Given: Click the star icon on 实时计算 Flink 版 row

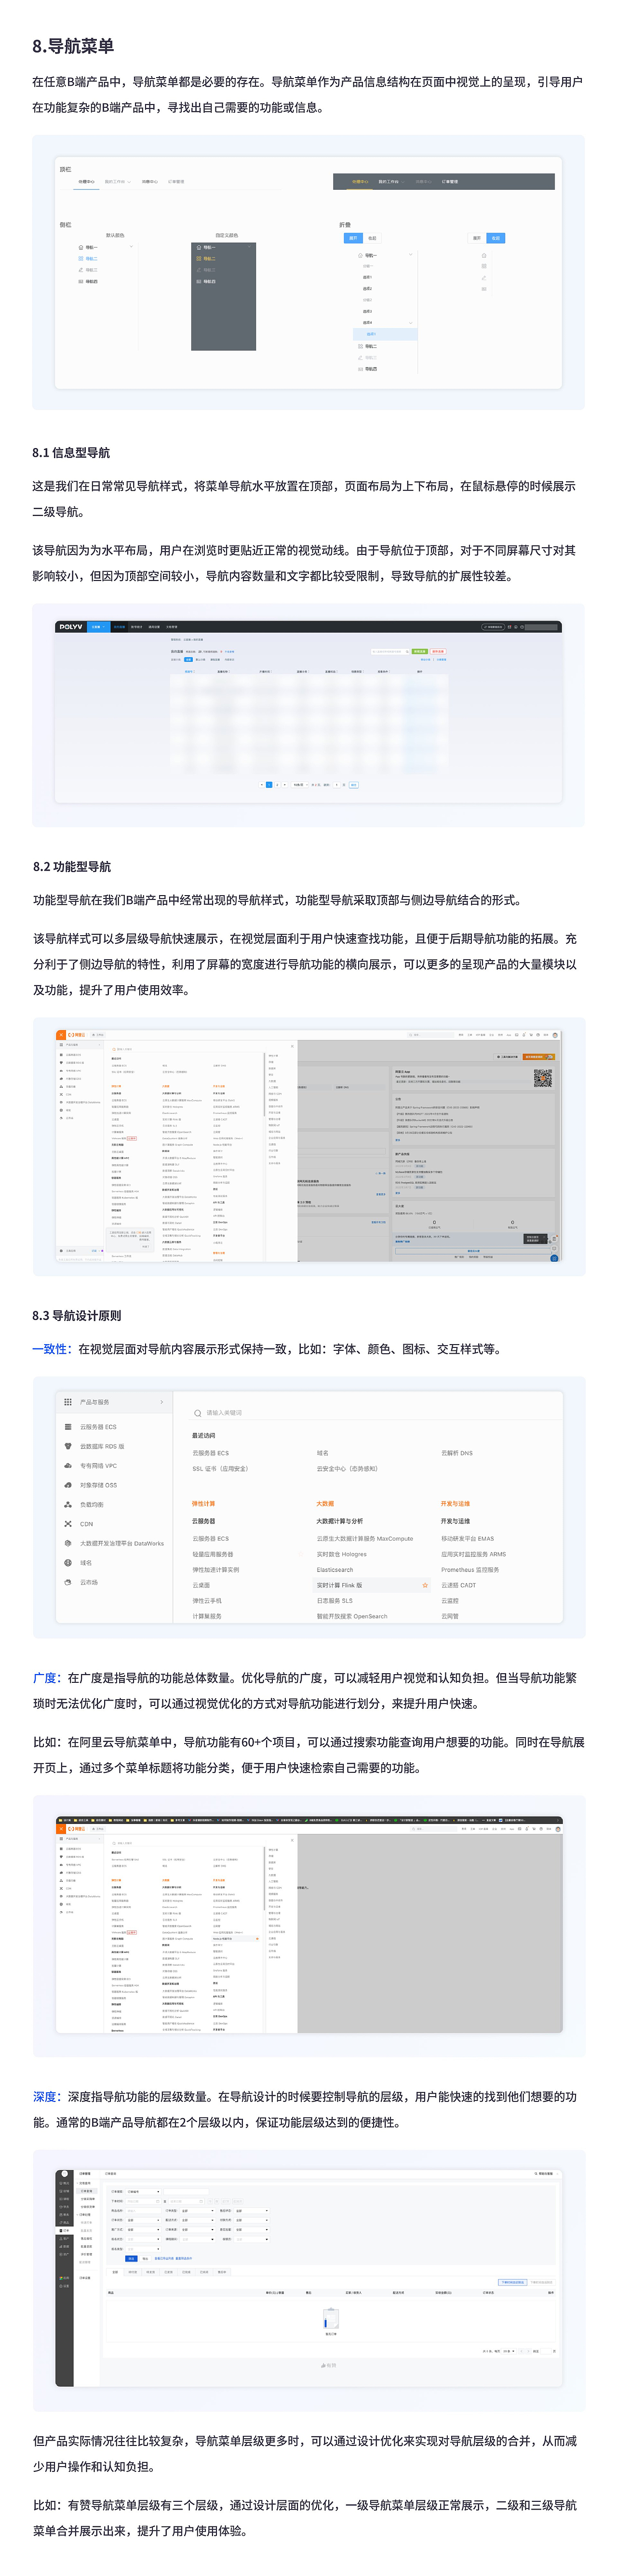Looking at the screenshot, I should tap(424, 1585).
